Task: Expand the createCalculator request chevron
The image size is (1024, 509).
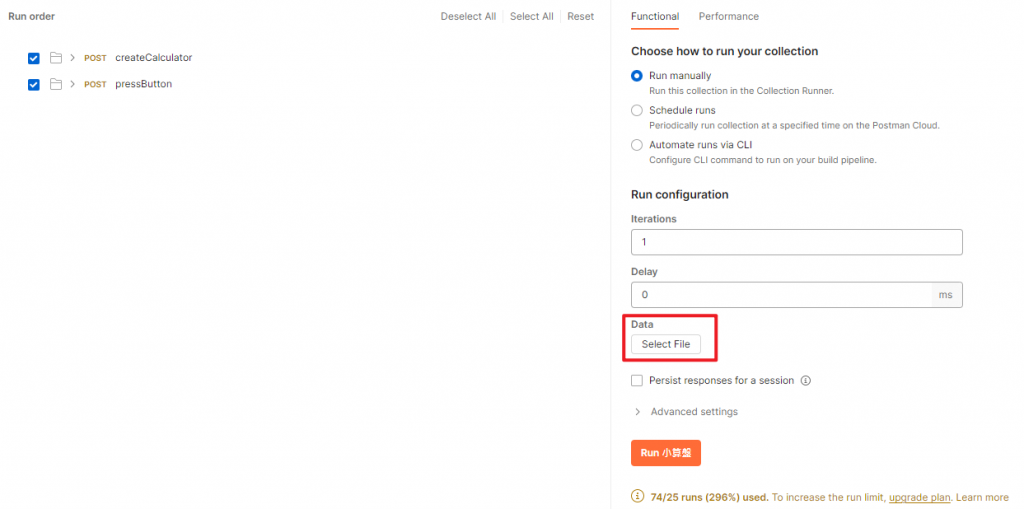Action: (72, 57)
